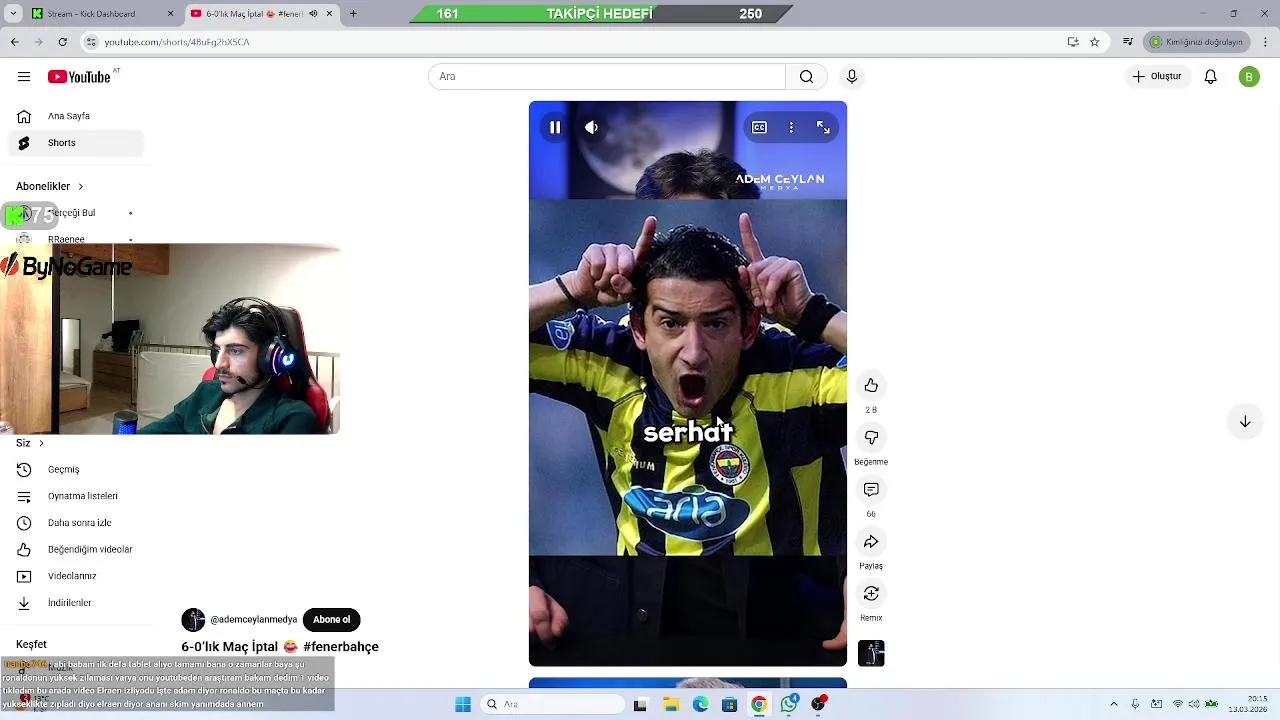Image resolution: width=1280 pixels, height=720 pixels.
Task: Reload the current page
Action: 62,42
